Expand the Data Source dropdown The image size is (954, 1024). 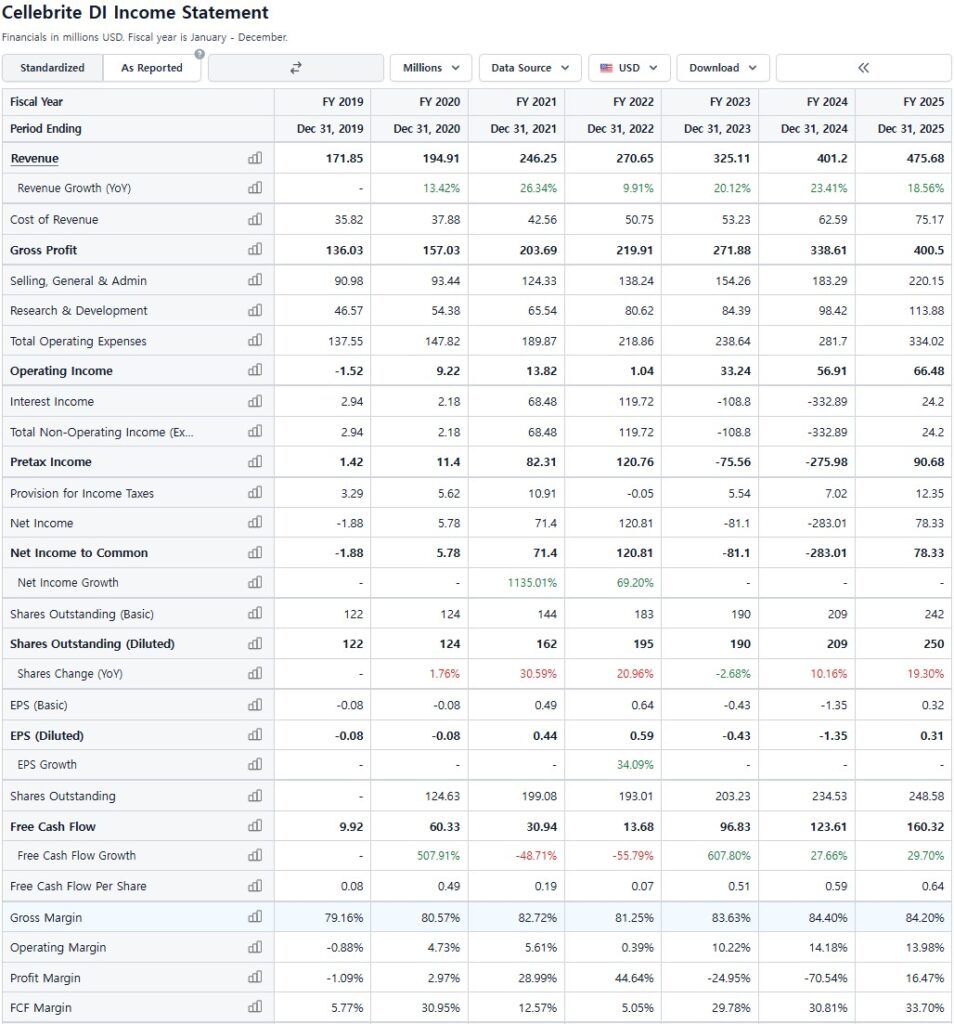pos(530,68)
